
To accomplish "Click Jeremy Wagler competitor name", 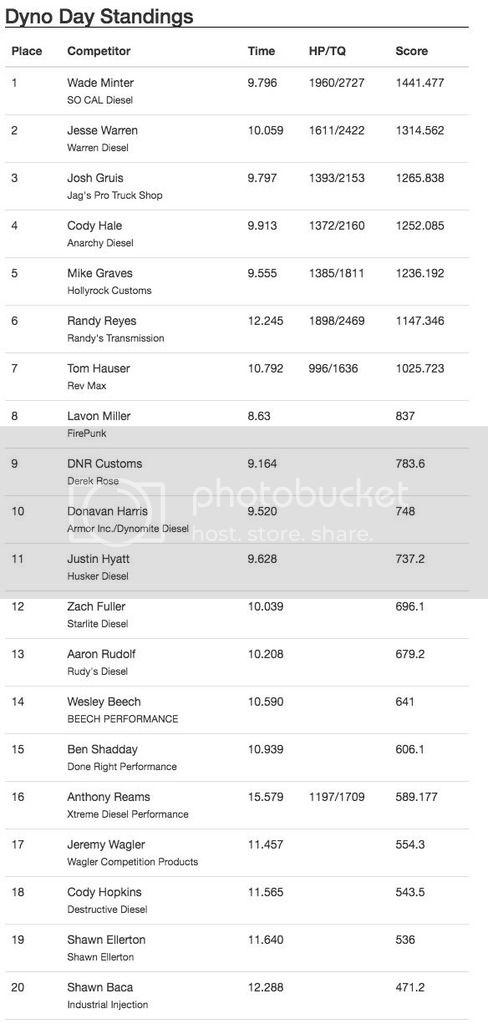I will (102, 844).
